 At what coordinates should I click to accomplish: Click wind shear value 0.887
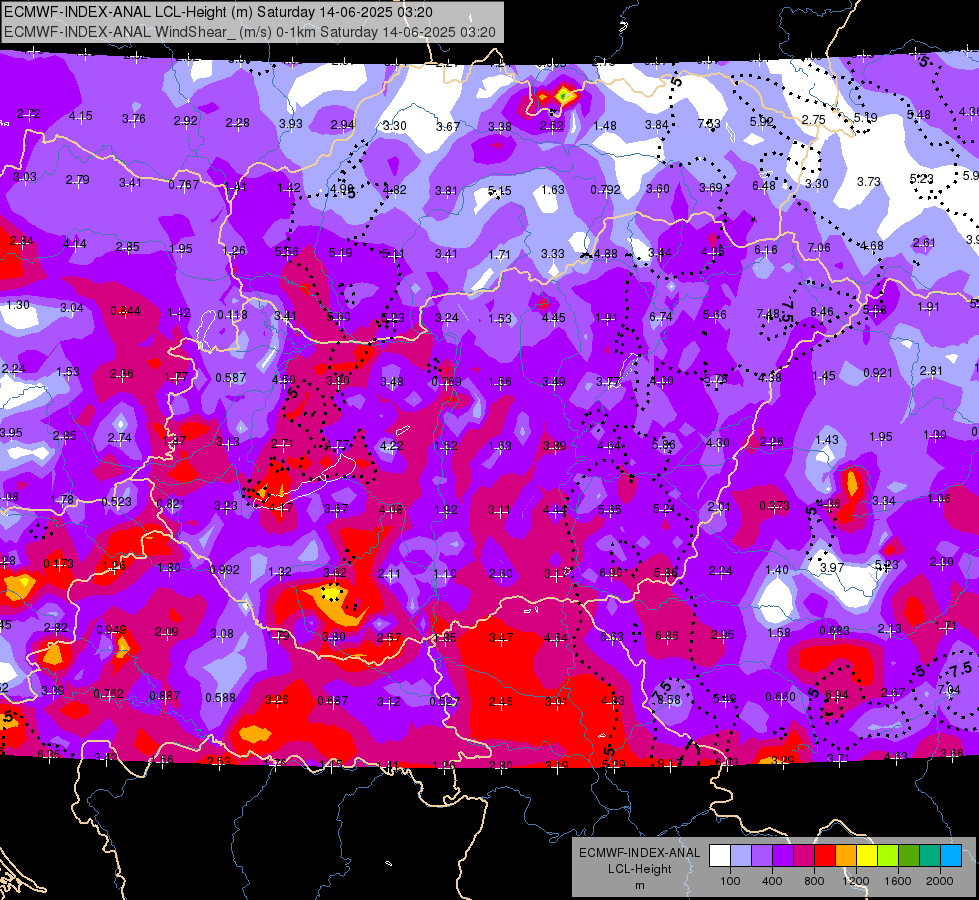pos(165,696)
